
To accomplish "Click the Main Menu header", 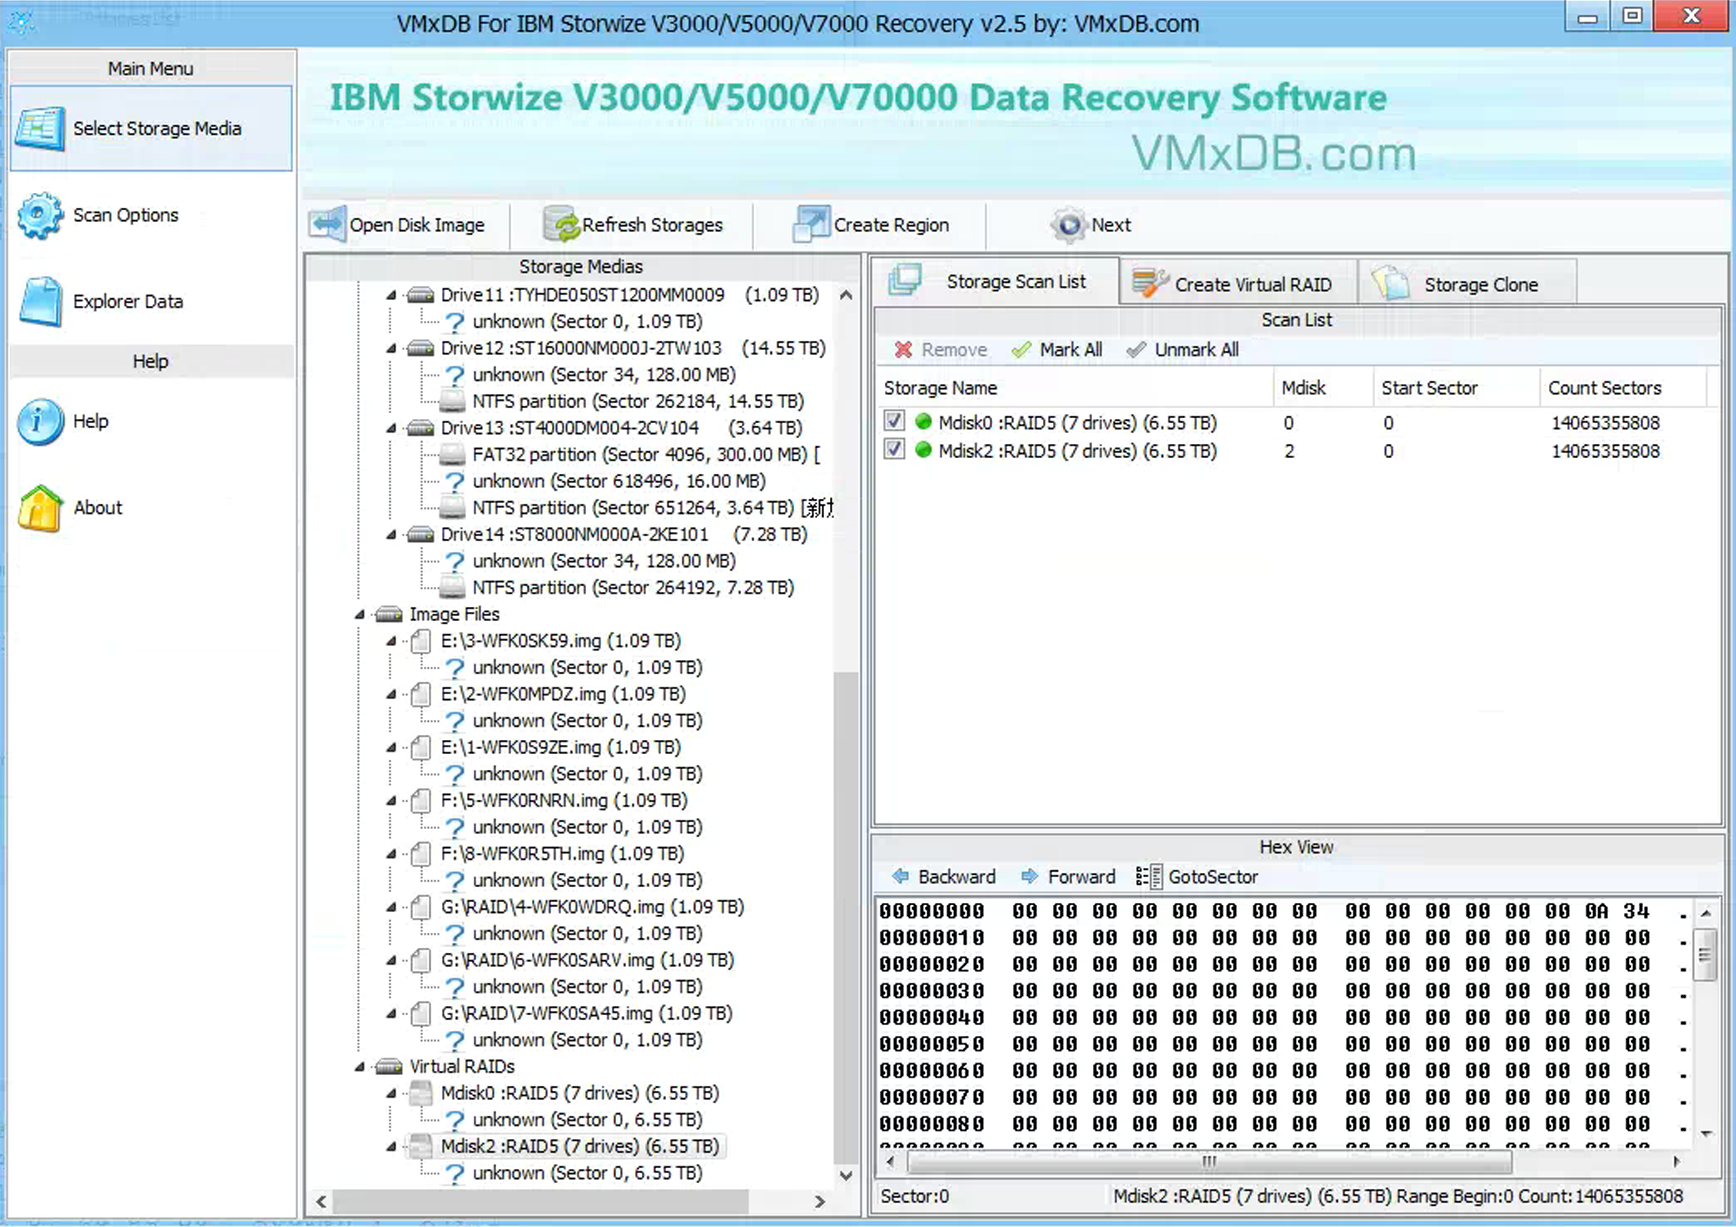I will point(151,68).
